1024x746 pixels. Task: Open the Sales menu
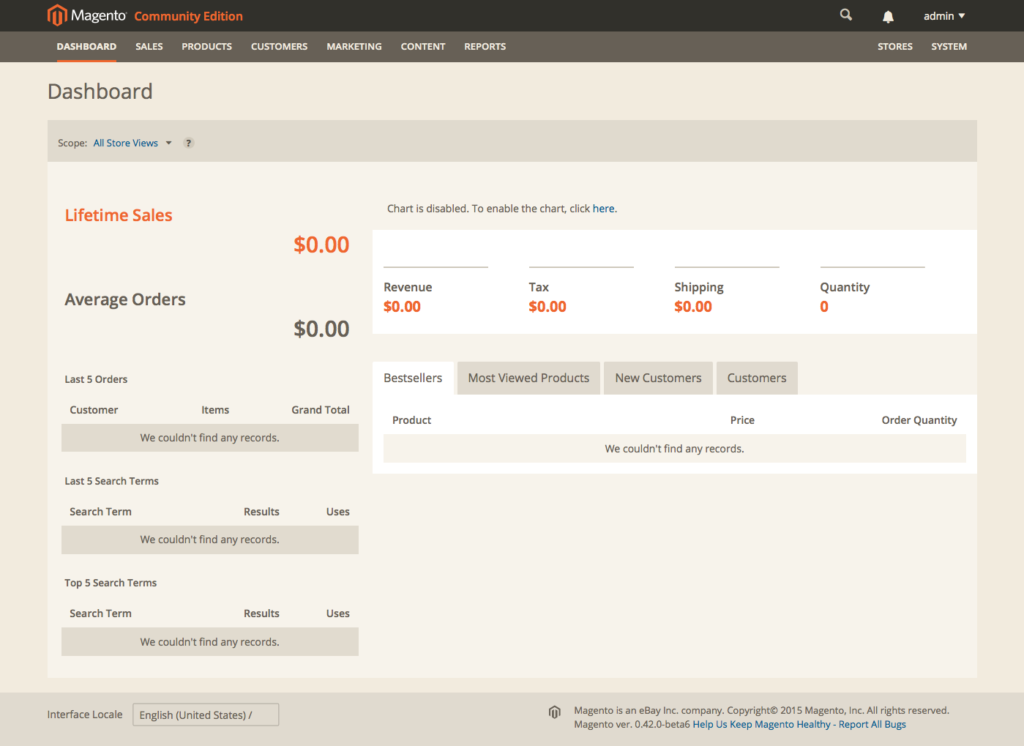148,46
